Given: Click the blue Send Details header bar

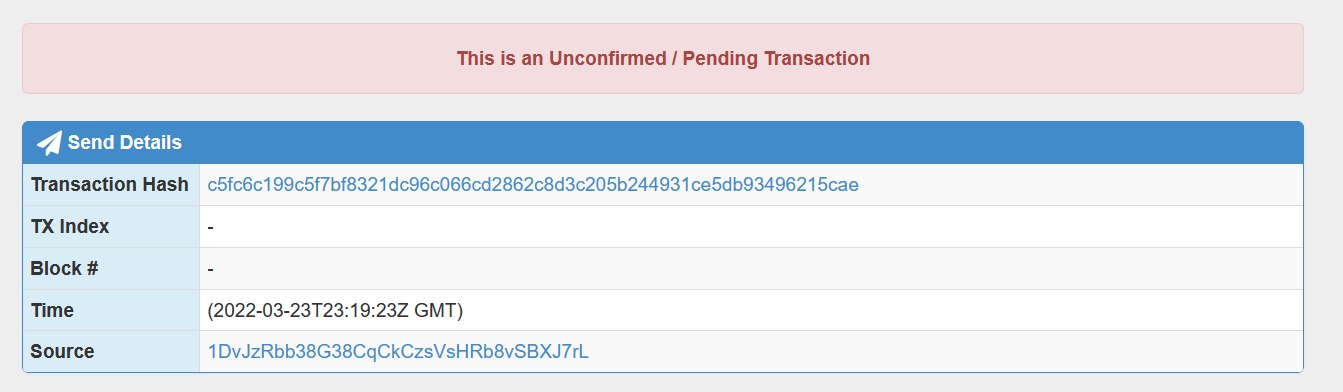Looking at the screenshot, I should pos(663,143).
